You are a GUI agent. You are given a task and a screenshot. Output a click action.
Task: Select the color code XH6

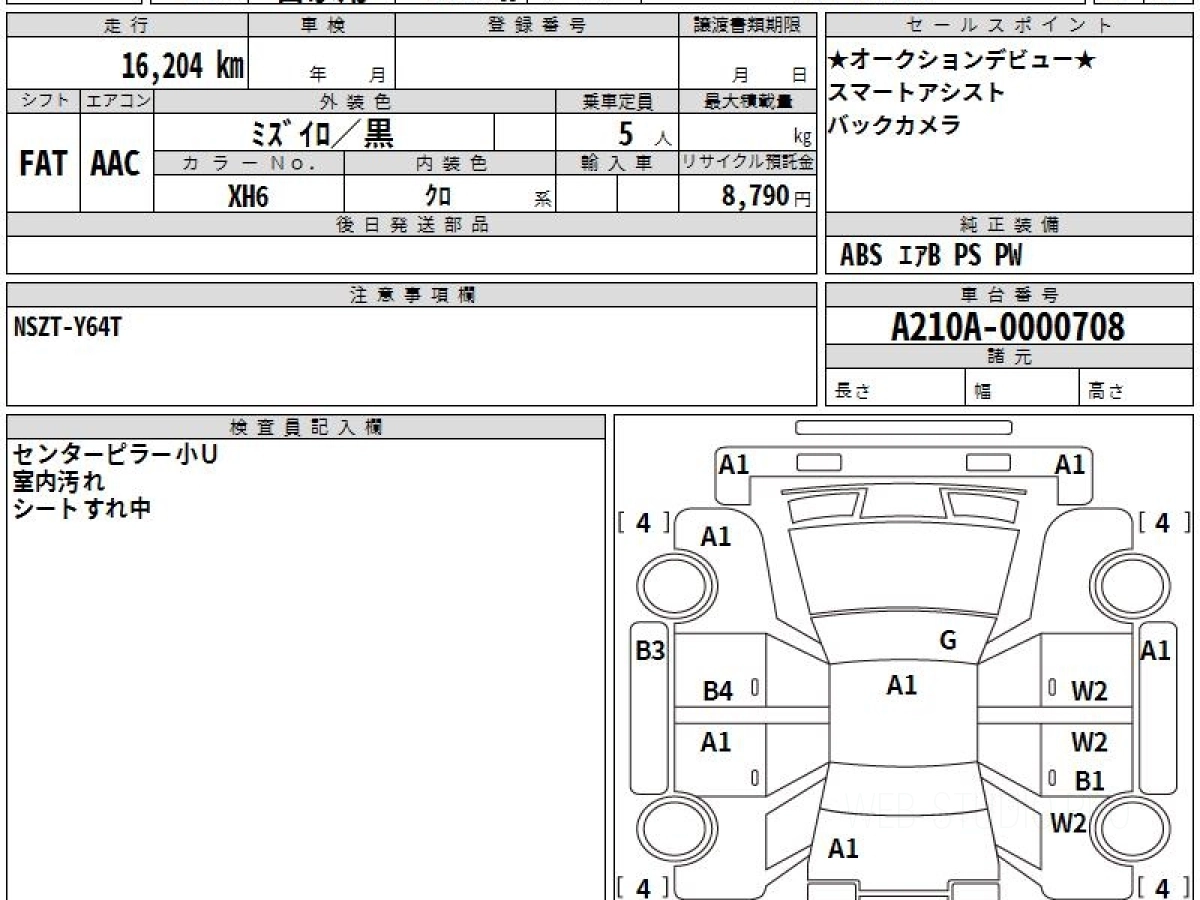pyautogui.click(x=249, y=196)
